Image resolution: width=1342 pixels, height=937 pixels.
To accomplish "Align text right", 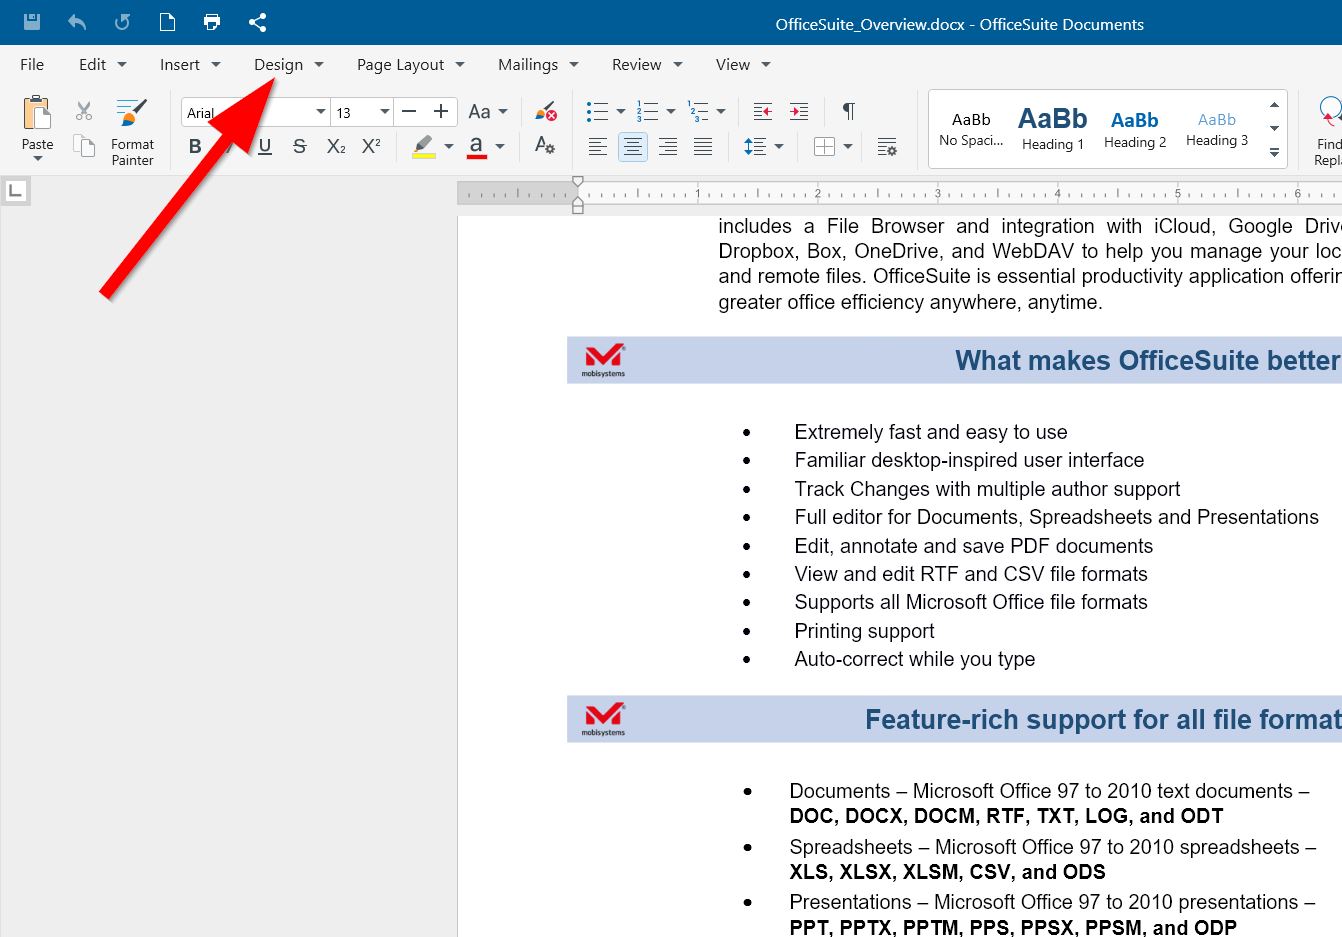I will point(668,147).
